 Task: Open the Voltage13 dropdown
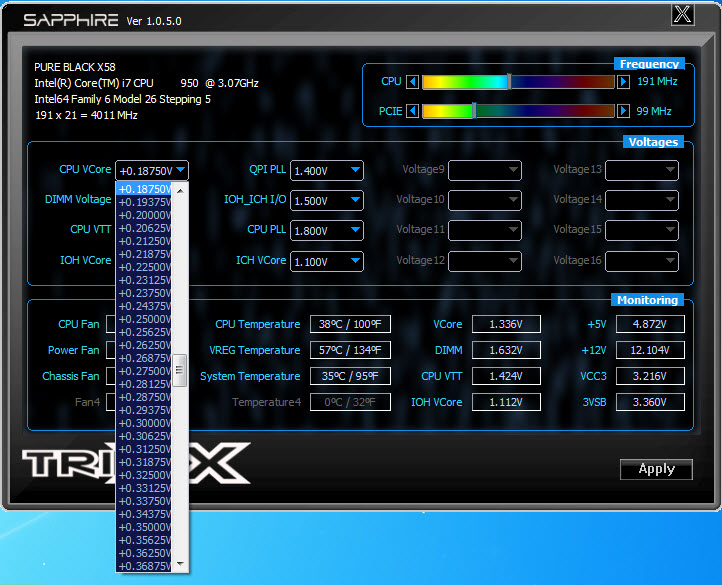[641, 170]
